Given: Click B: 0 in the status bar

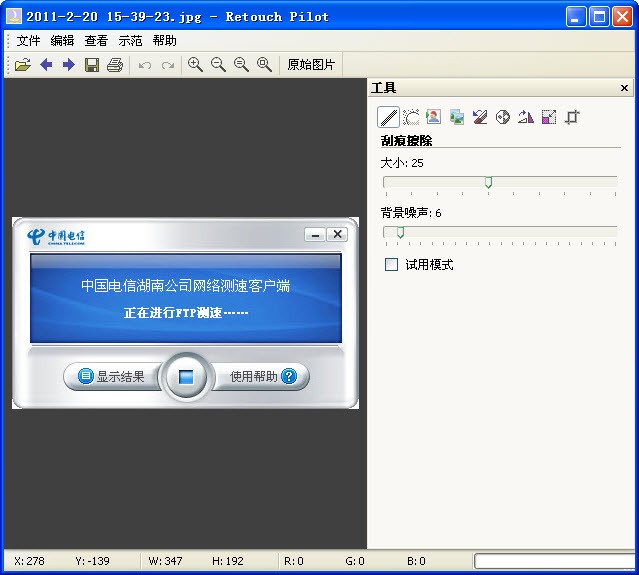Looking at the screenshot, I should [x=416, y=561].
